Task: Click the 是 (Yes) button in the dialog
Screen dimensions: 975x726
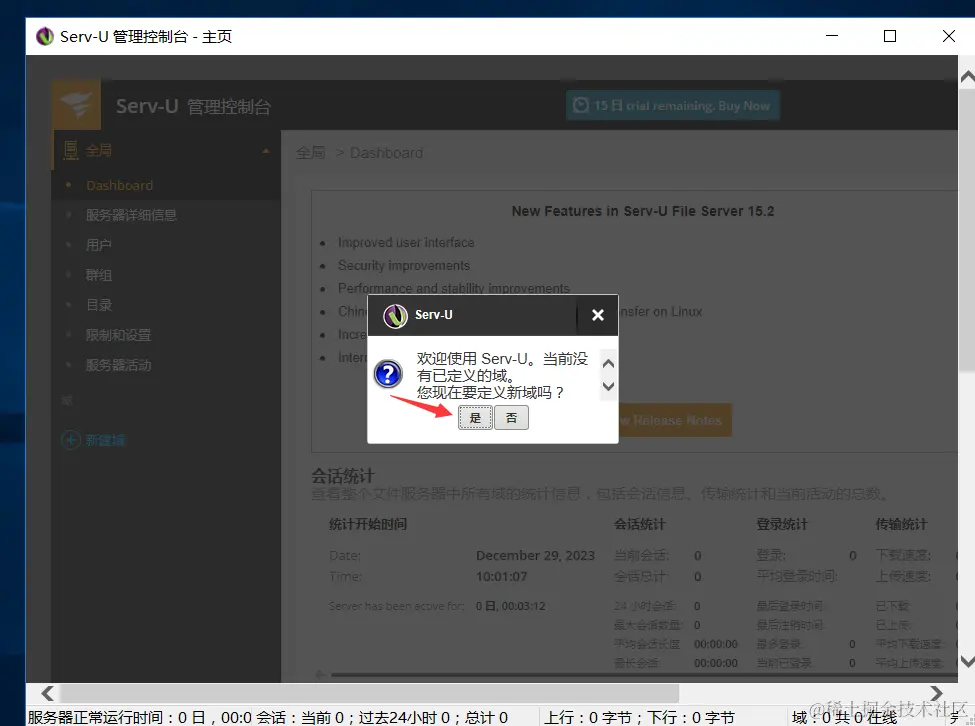Action: pos(475,418)
